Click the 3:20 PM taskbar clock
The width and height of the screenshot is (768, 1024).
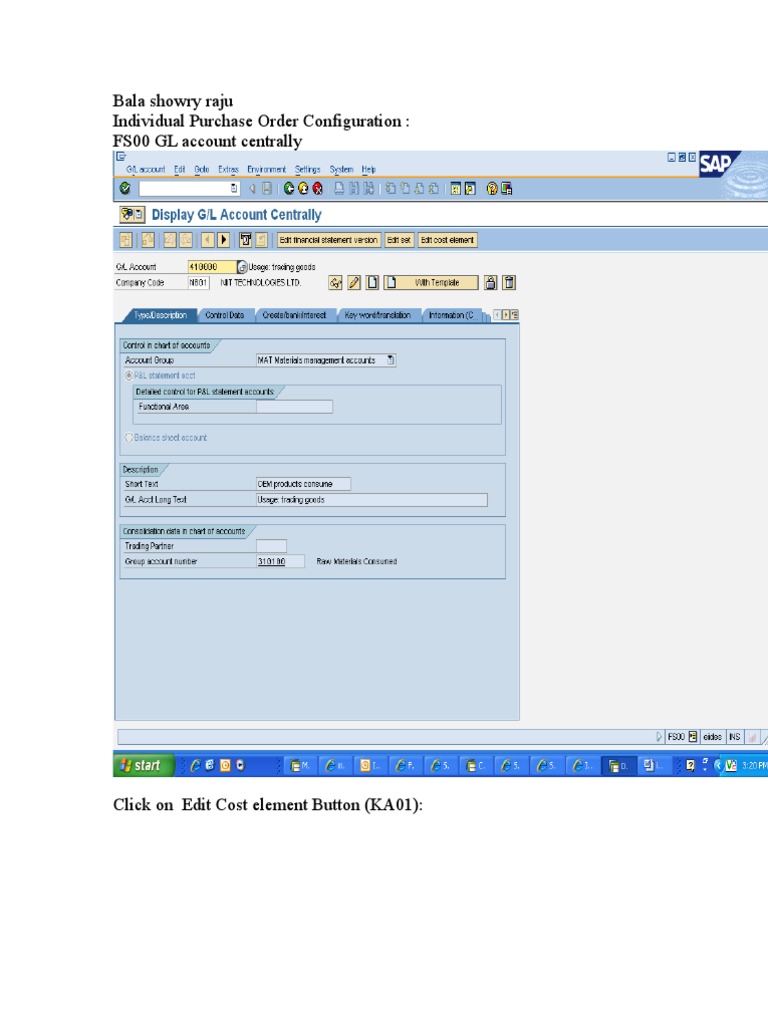754,765
